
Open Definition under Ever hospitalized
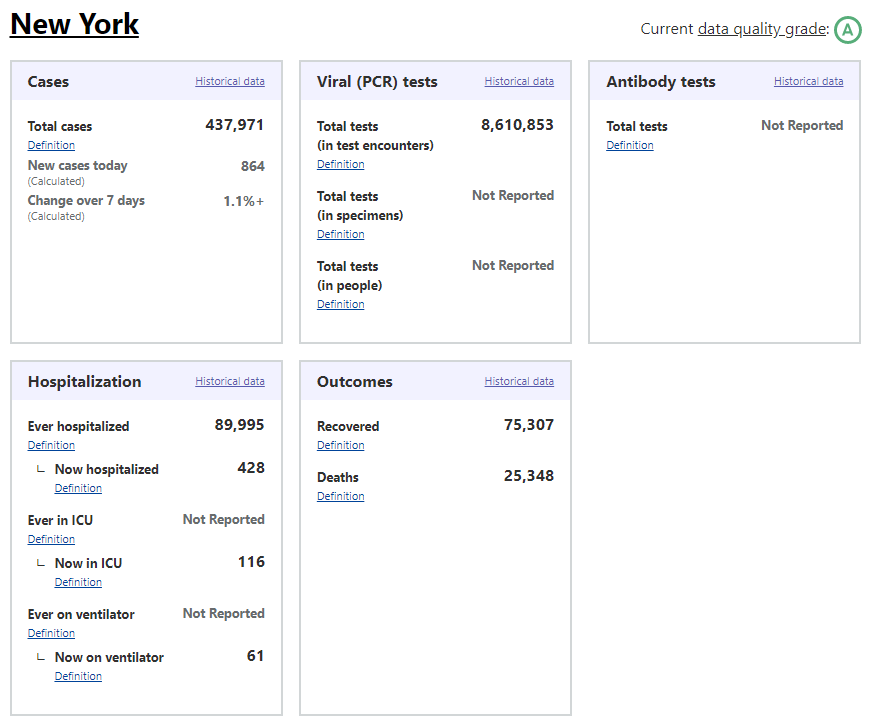(x=51, y=445)
